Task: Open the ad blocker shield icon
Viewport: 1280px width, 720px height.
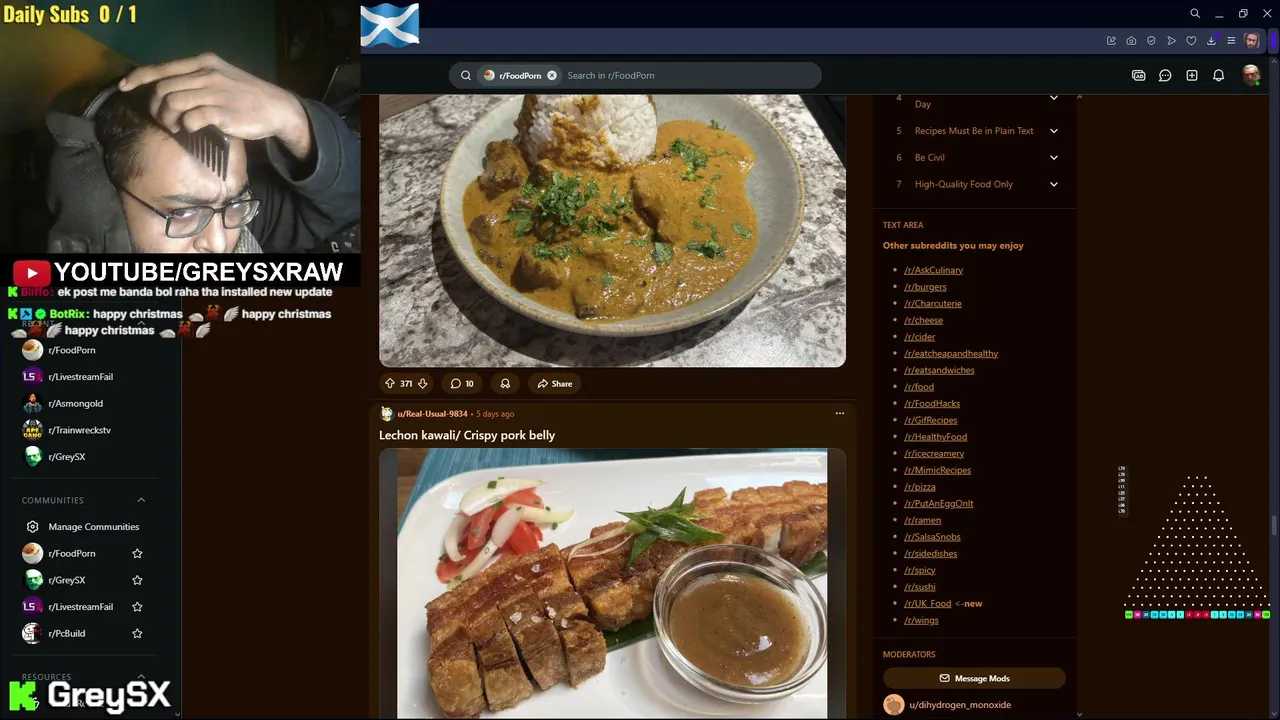Action: [x=1151, y=41]
